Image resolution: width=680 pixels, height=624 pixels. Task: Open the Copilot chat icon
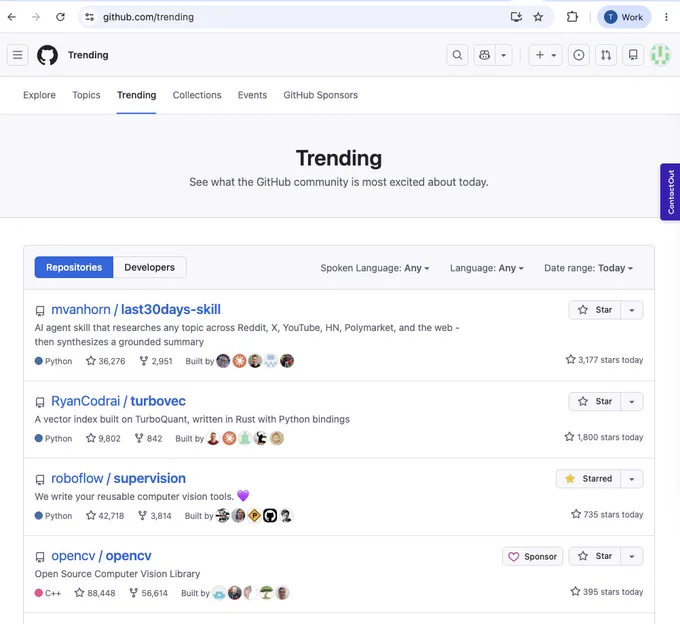pos(484,55)
